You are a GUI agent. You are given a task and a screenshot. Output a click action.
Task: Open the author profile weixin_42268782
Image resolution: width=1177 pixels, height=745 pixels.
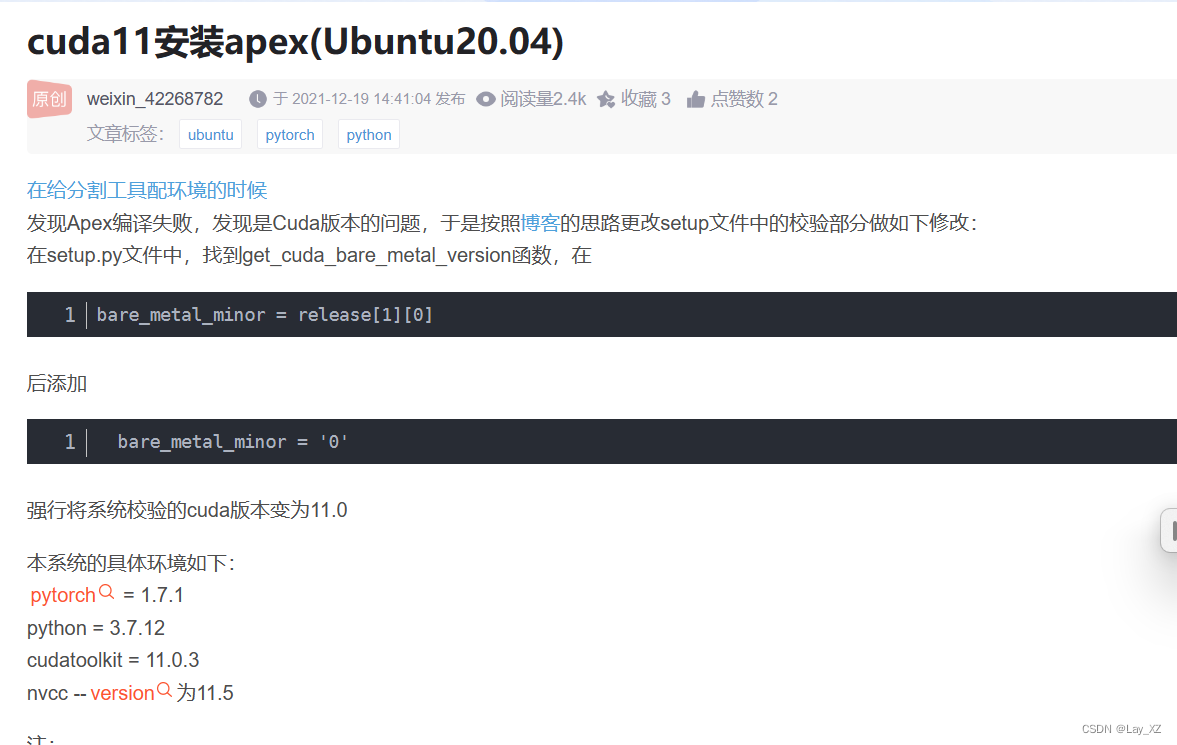[155, 98]
